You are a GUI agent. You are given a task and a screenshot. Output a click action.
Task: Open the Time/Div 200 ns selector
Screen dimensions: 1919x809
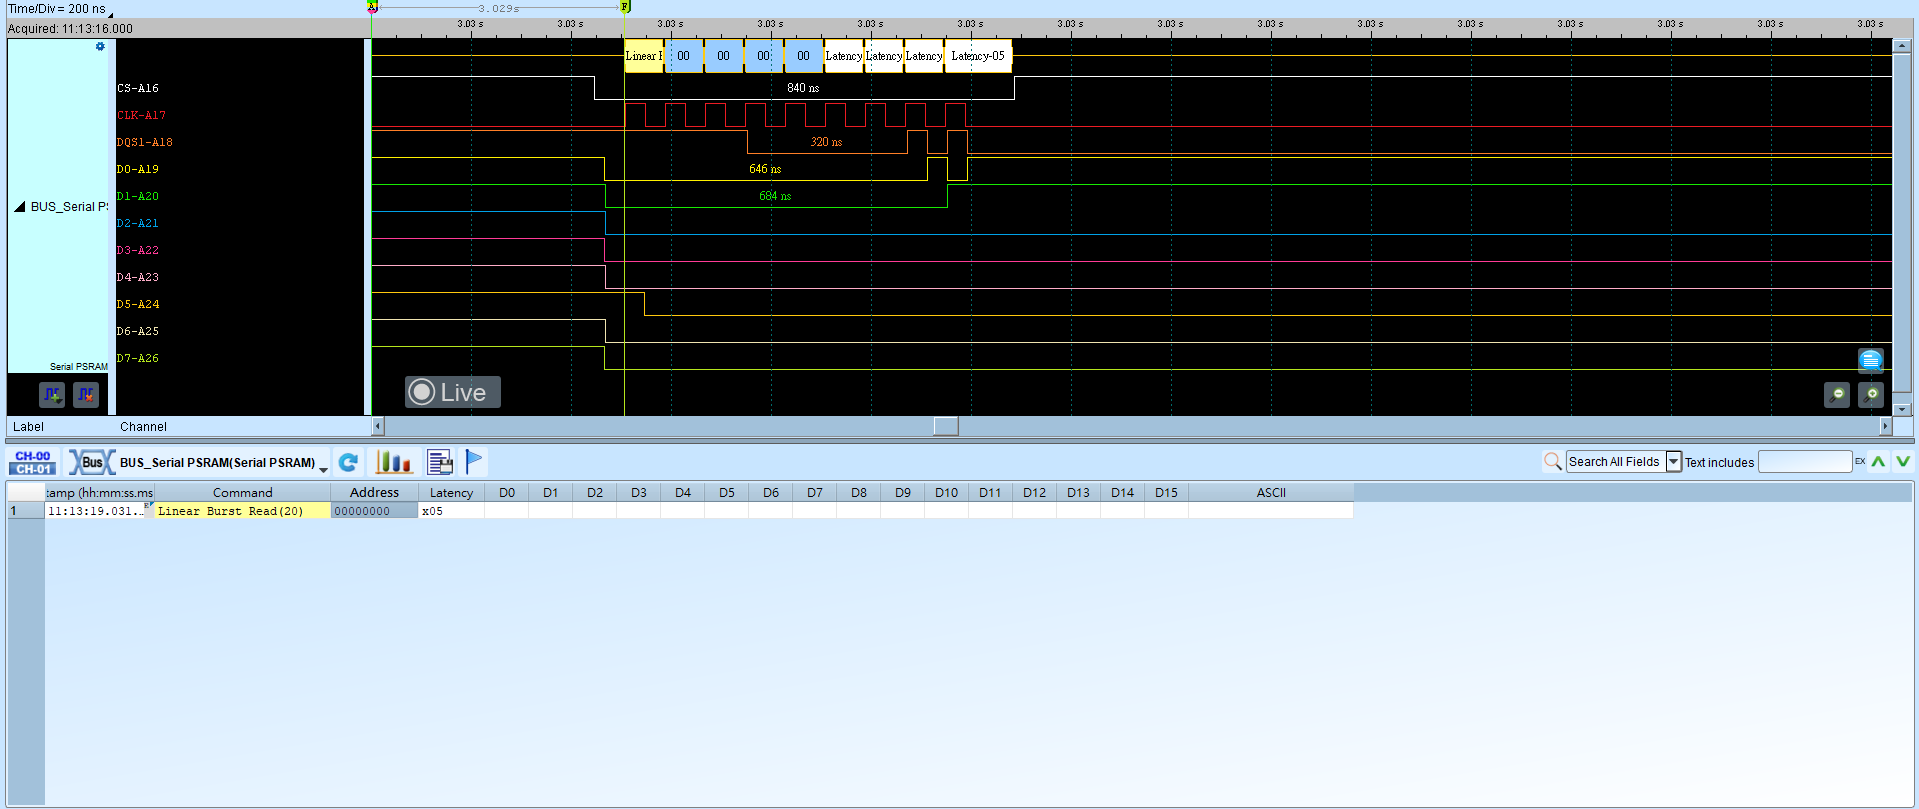(x=60, y=9)
